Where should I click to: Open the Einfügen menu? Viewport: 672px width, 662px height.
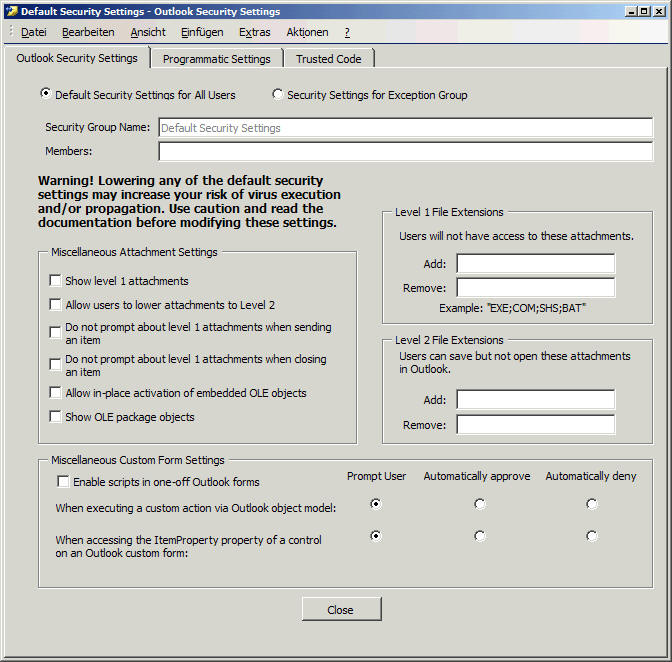pyautogui.click(x=202, y=33)
